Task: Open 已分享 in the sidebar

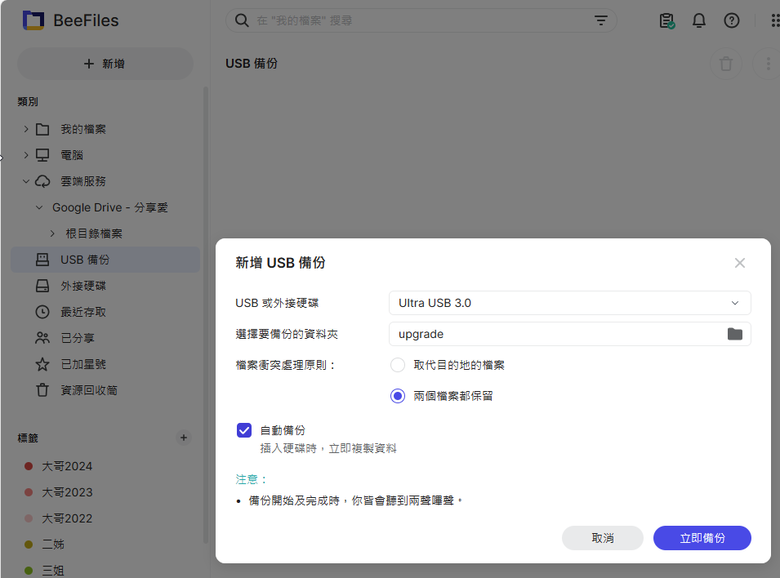Action: [x=77, y=338]
